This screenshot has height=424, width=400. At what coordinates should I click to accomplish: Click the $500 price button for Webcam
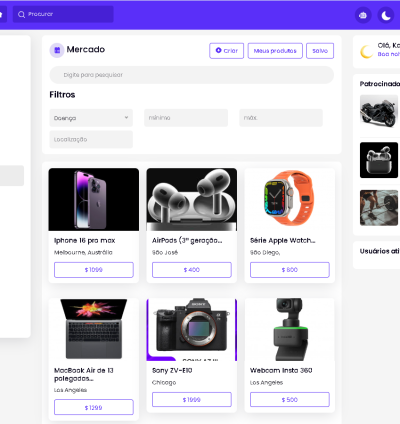[290, 399]
